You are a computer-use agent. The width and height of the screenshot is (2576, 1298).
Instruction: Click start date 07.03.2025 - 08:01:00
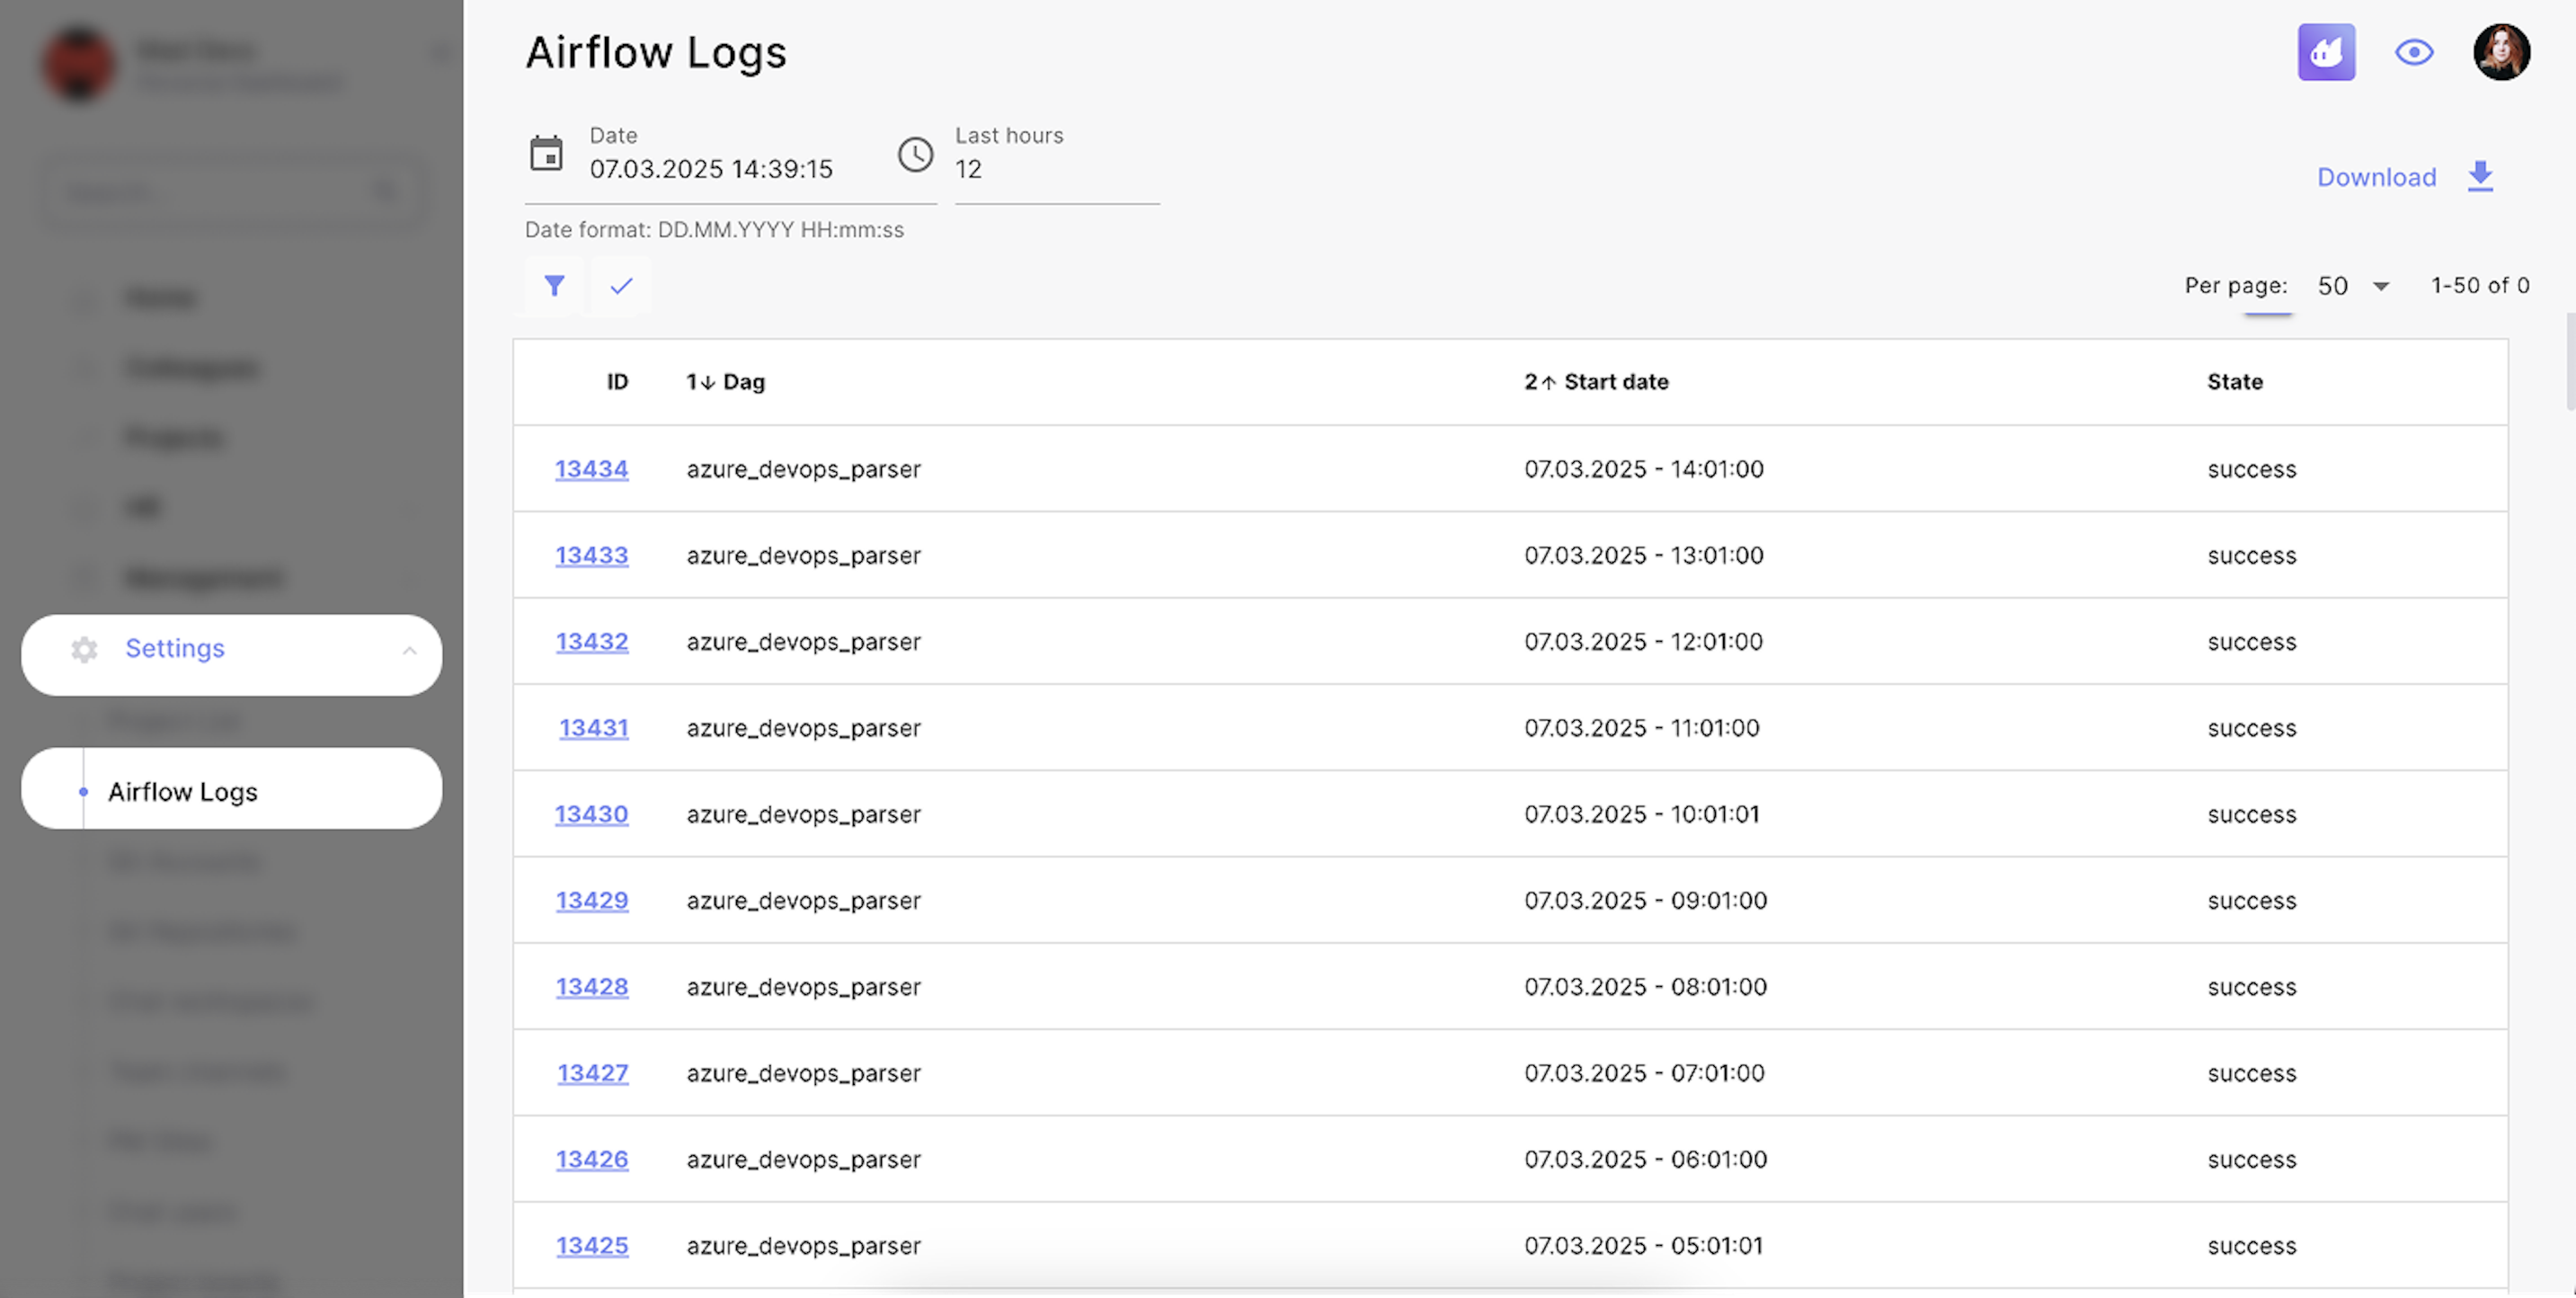[1645, 987]
